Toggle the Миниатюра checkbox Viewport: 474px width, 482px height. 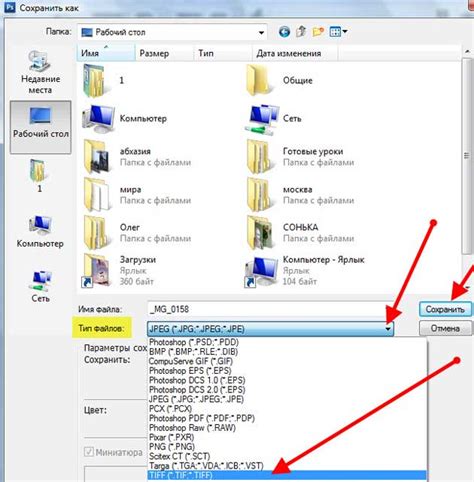pyautogui.click(x=89, y=452)
